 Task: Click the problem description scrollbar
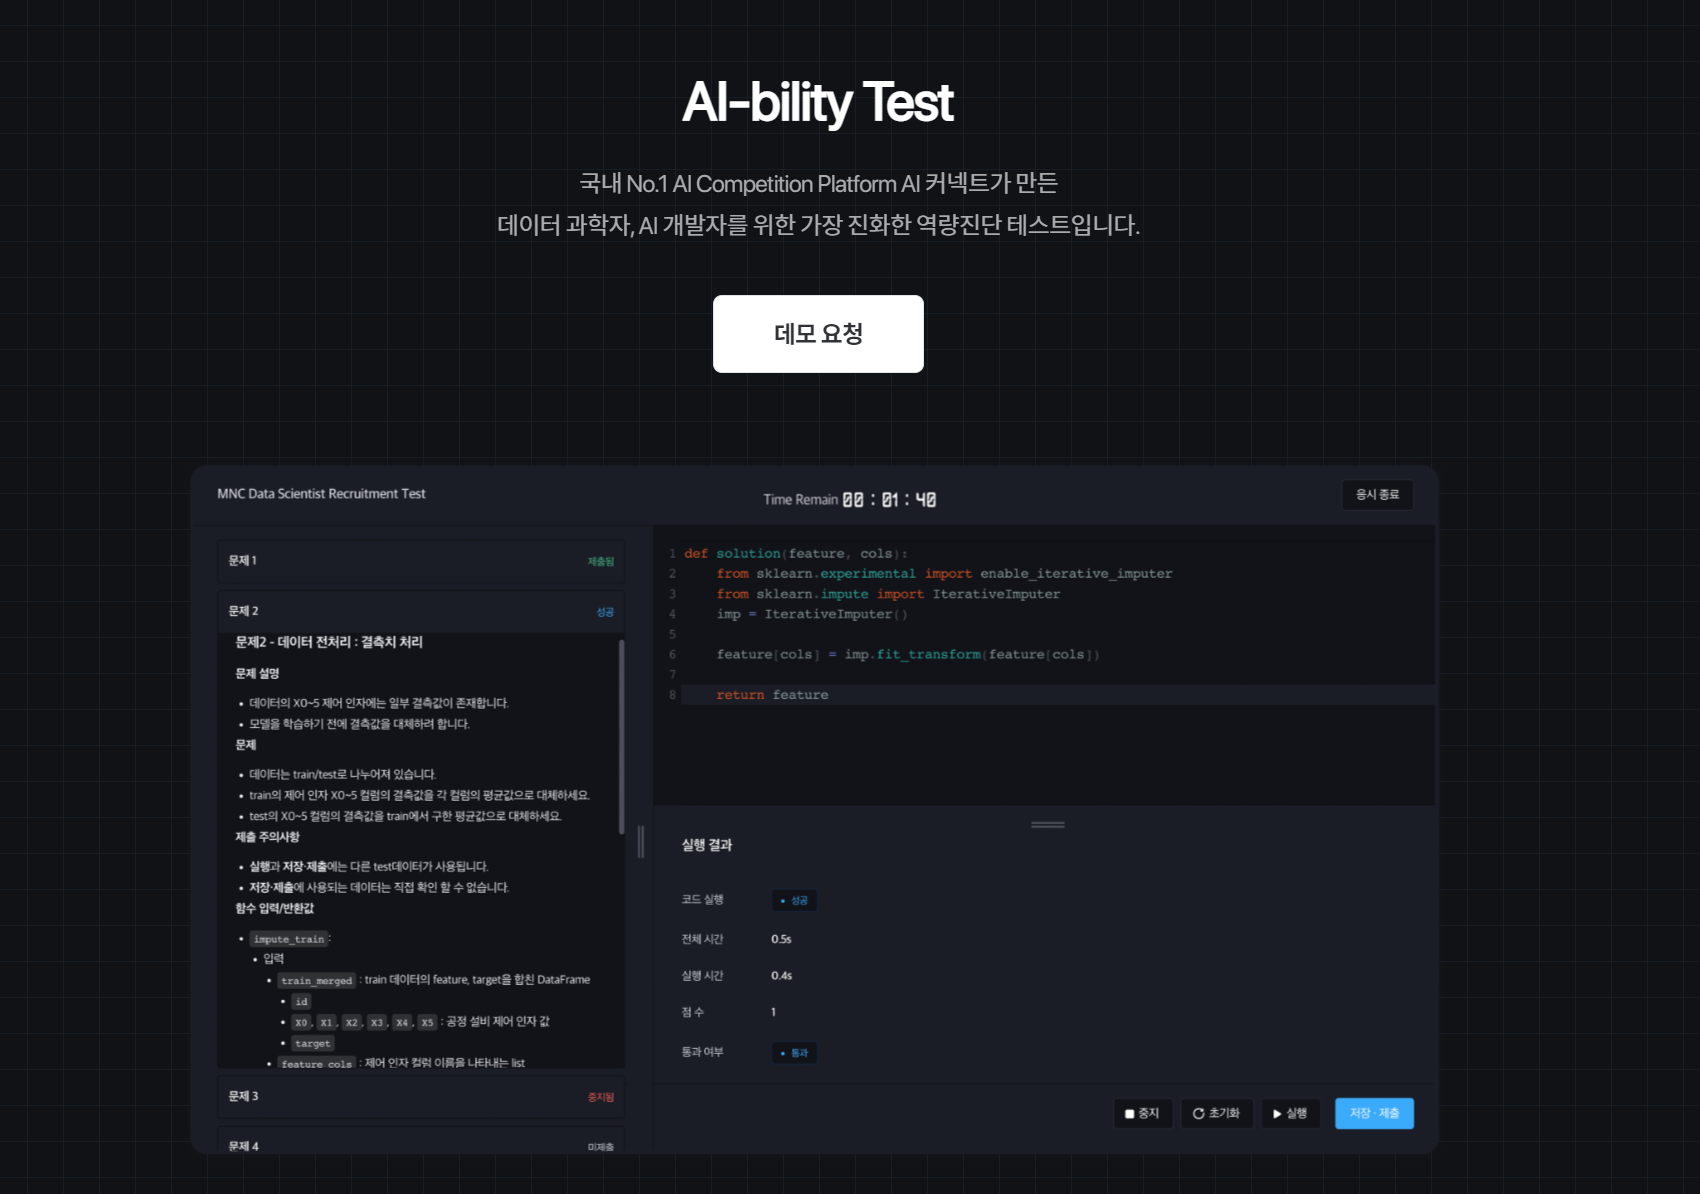click(x=621, y=737)
